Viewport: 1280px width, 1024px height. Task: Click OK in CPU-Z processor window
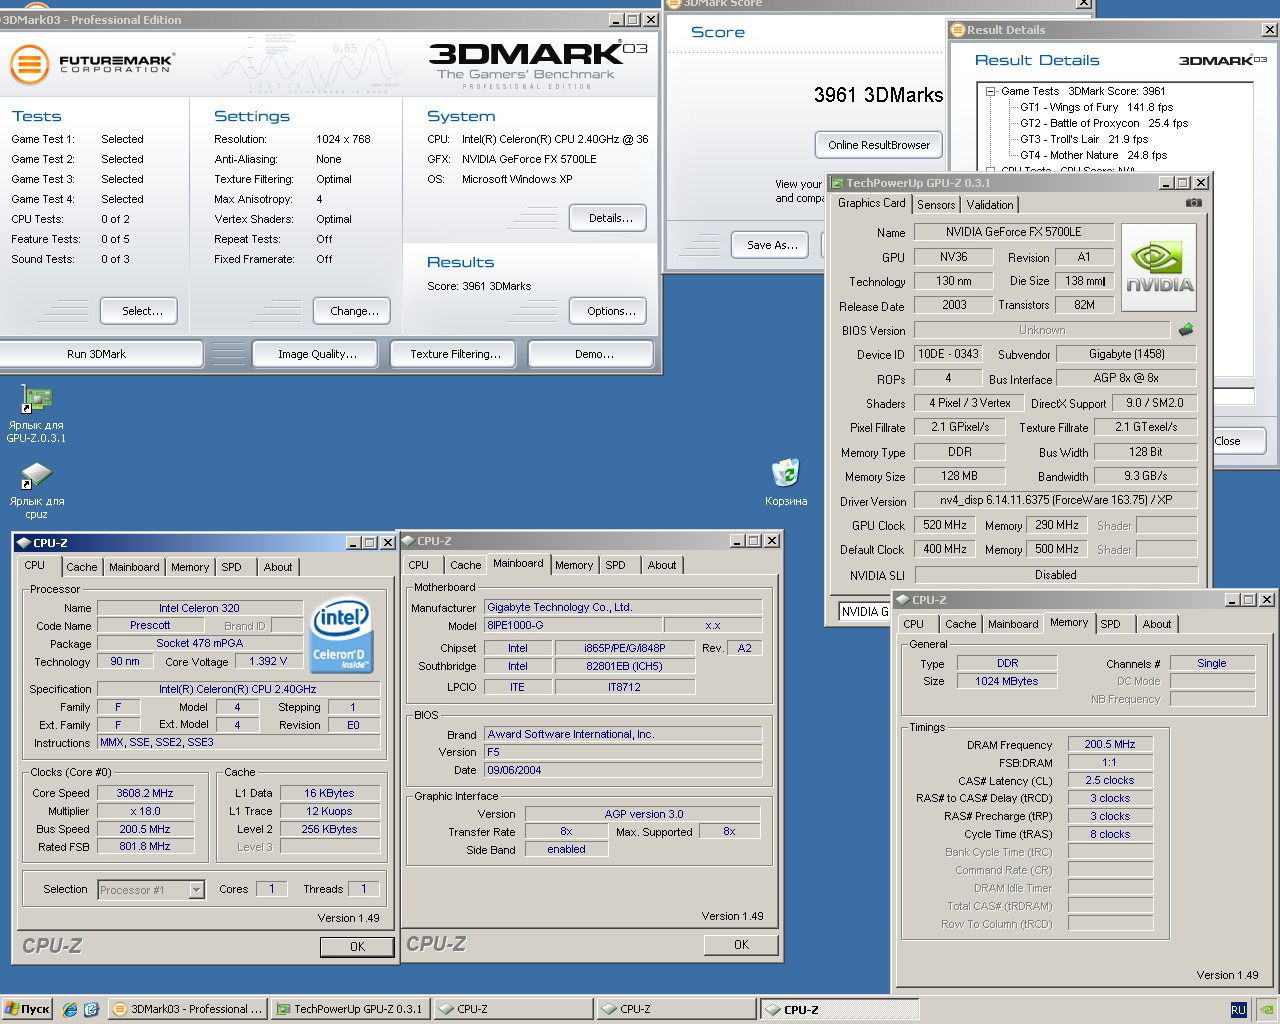(x=357, y=947)
